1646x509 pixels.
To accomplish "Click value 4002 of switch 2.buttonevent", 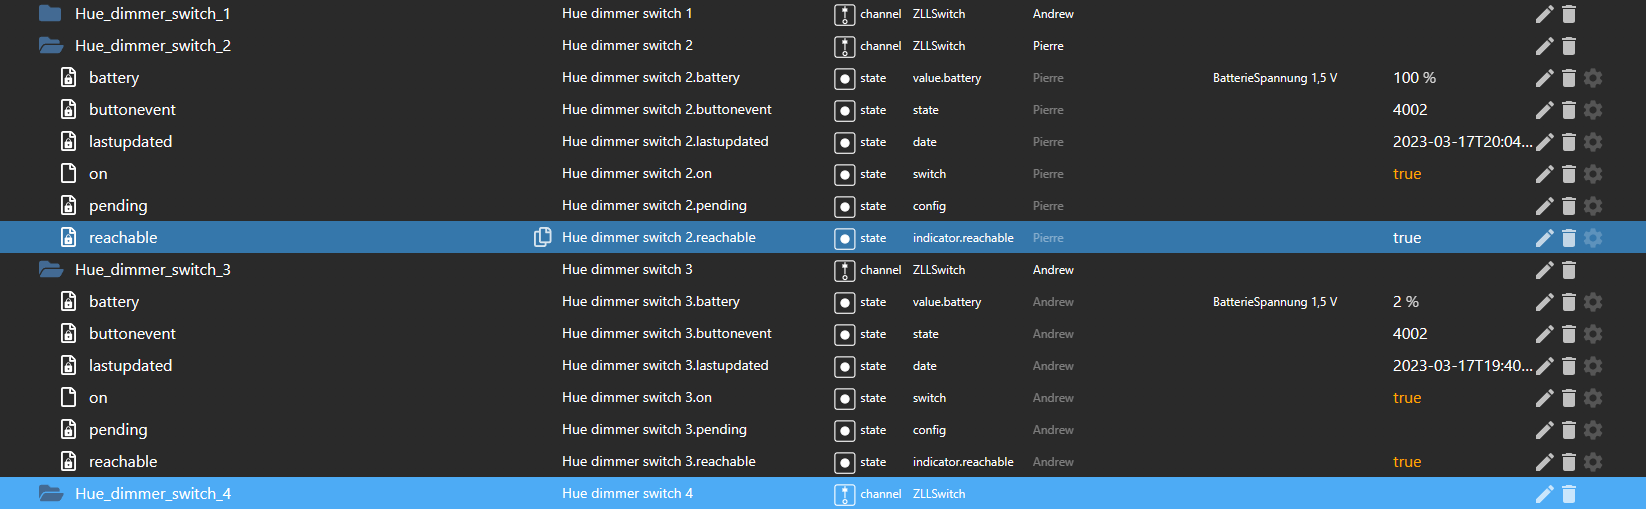I will coord(1410,110).
